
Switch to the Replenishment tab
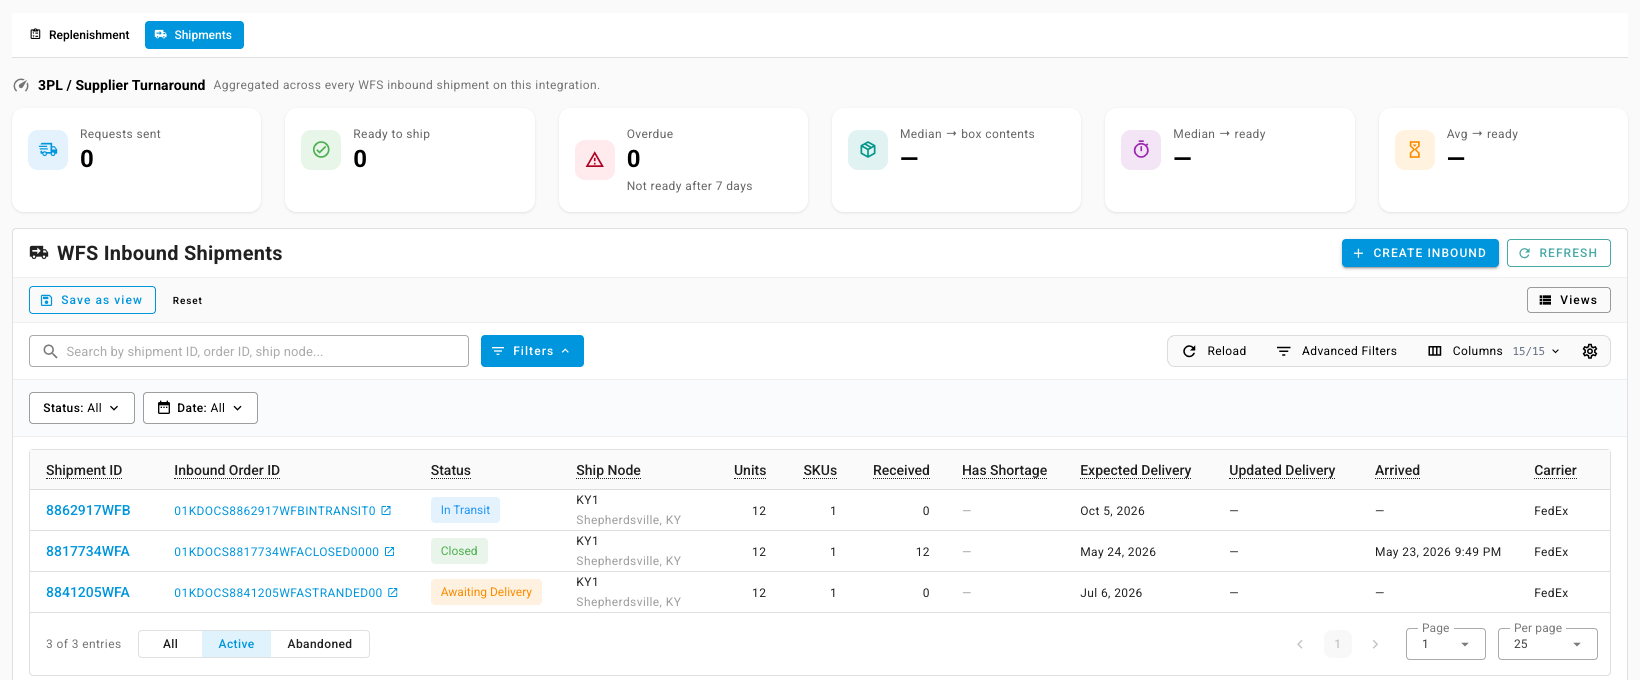pyautogui.click(x=80, y=35)
